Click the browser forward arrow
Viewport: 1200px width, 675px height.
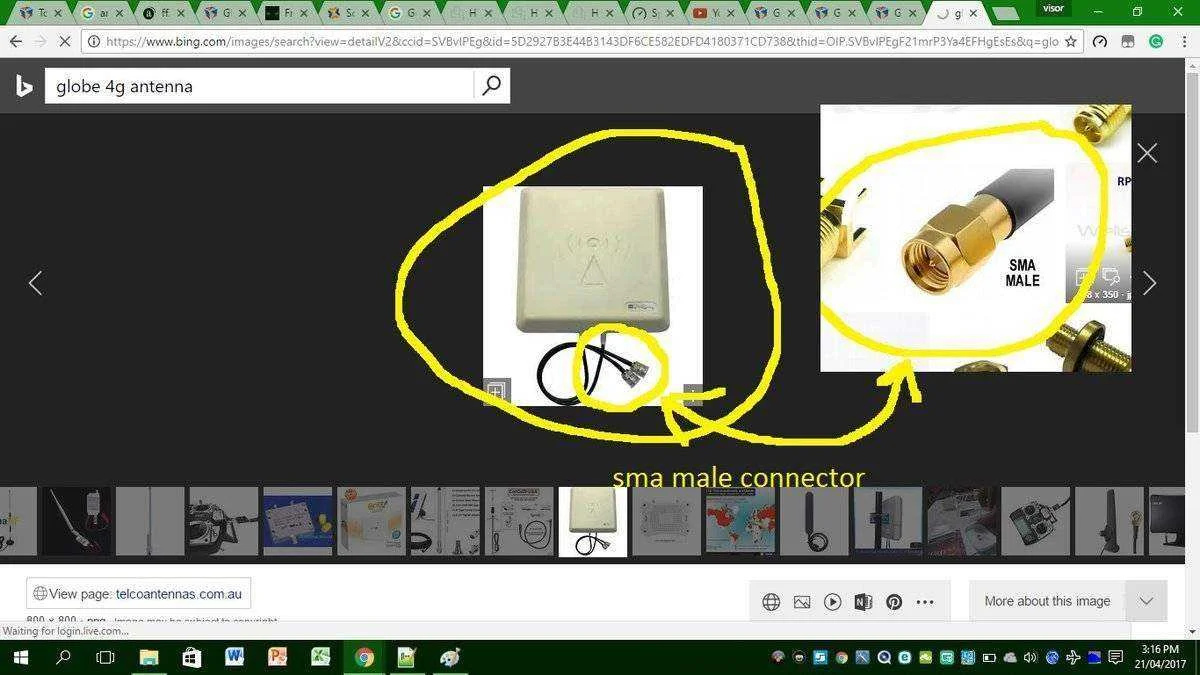(x=43, y=42)
